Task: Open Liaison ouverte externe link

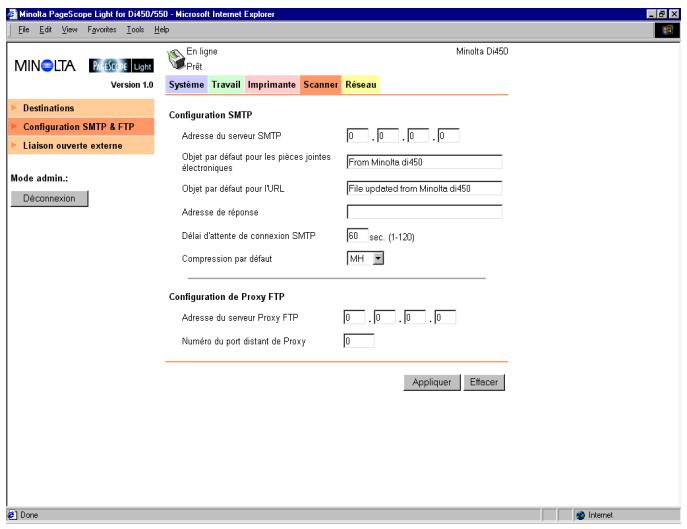Action: (x=81, y=146)
